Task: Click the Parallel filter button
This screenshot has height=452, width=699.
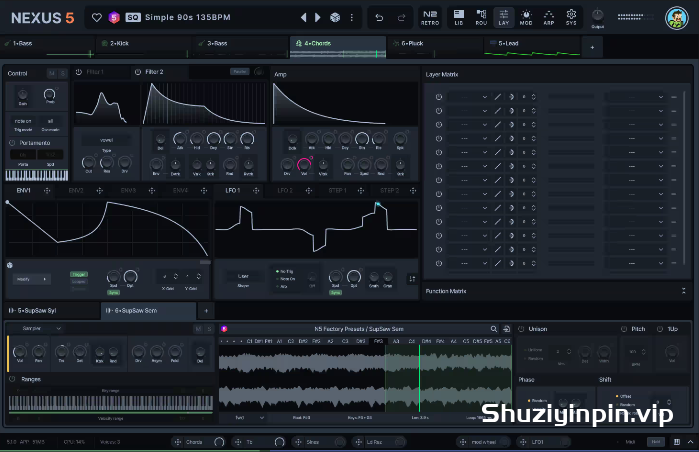Action: click(240, 72)
